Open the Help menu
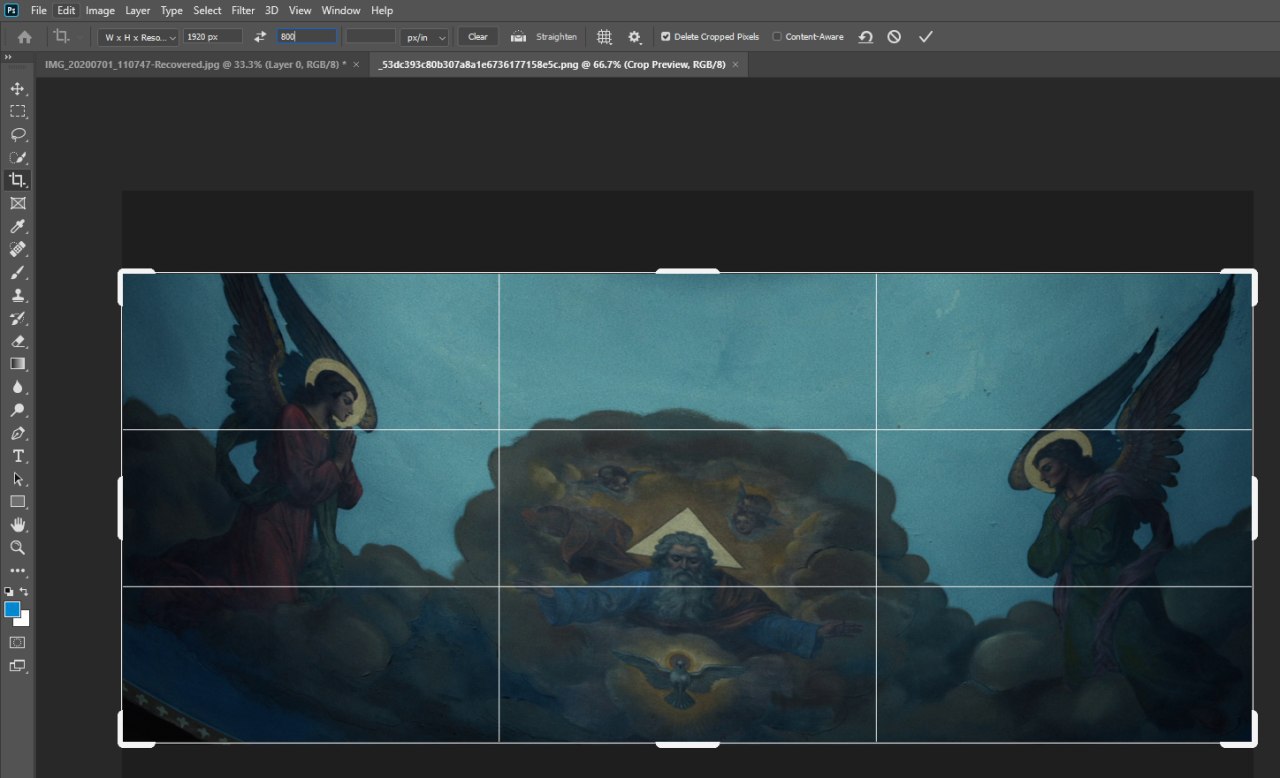This screenshot has width=1280, height=778. 382,10
